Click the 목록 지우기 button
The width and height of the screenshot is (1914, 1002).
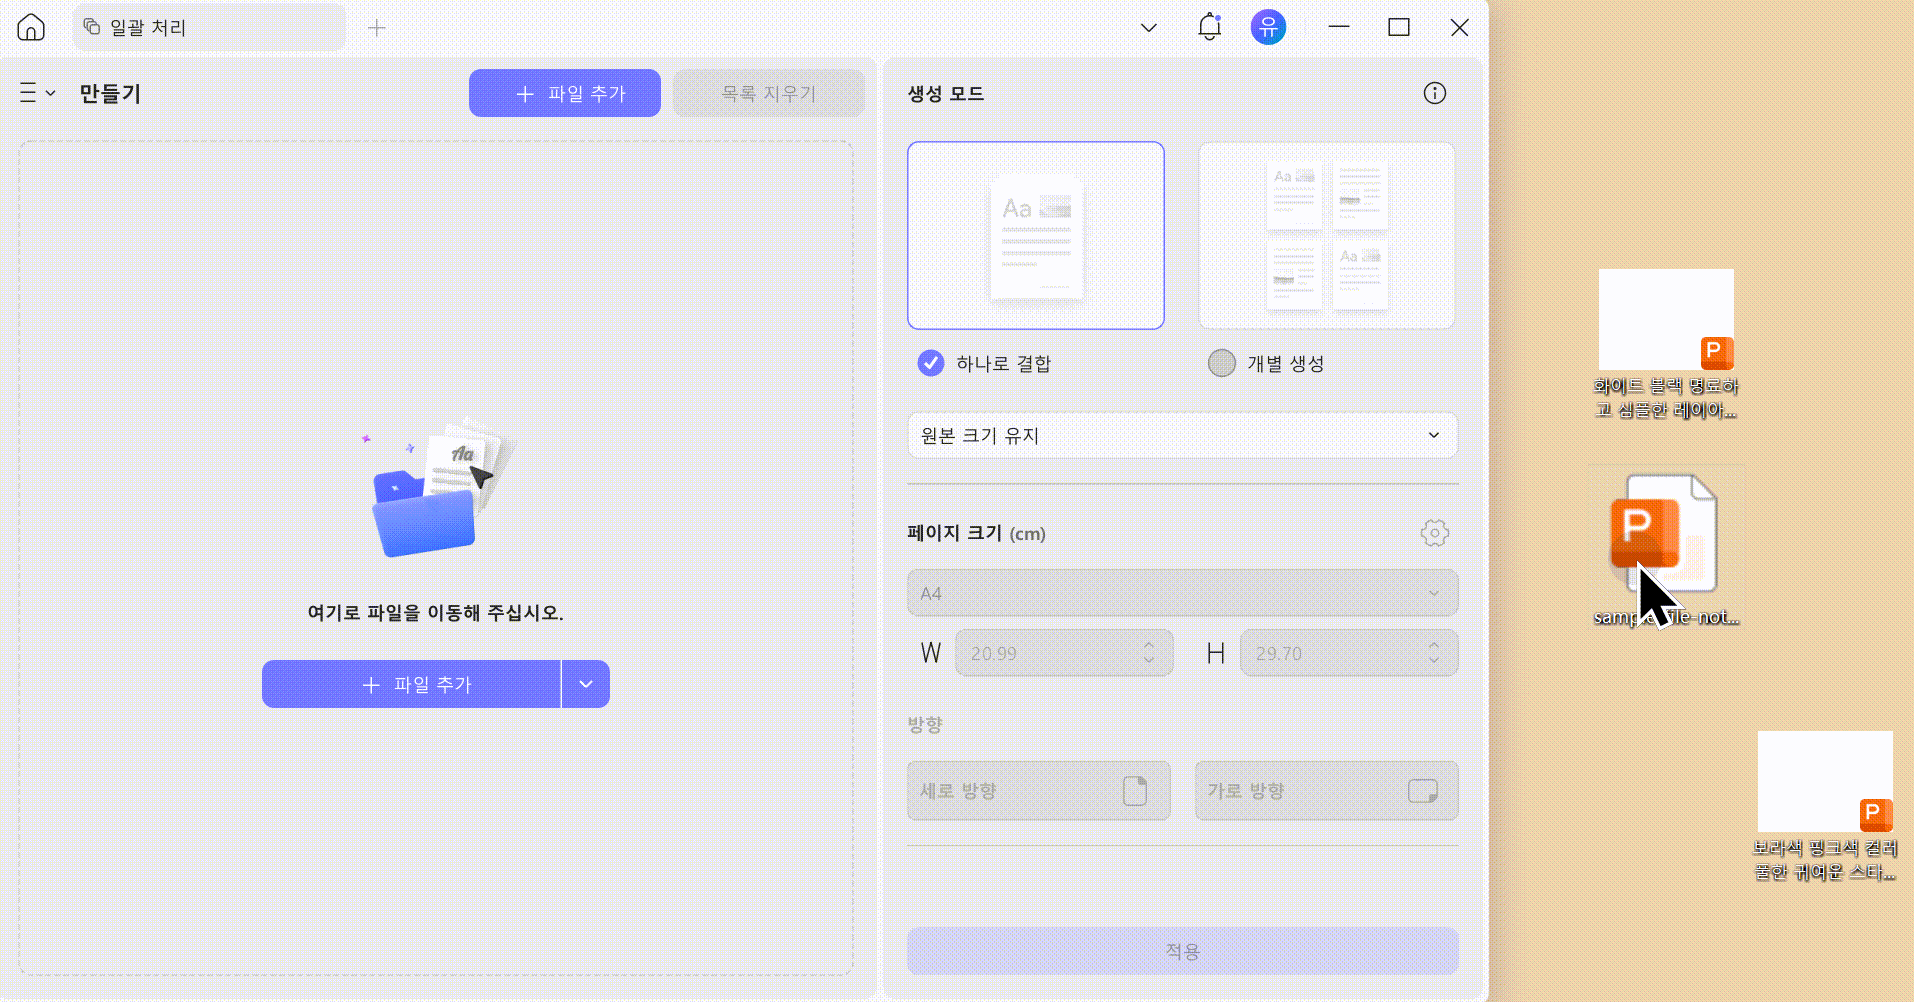coord(769,93)
